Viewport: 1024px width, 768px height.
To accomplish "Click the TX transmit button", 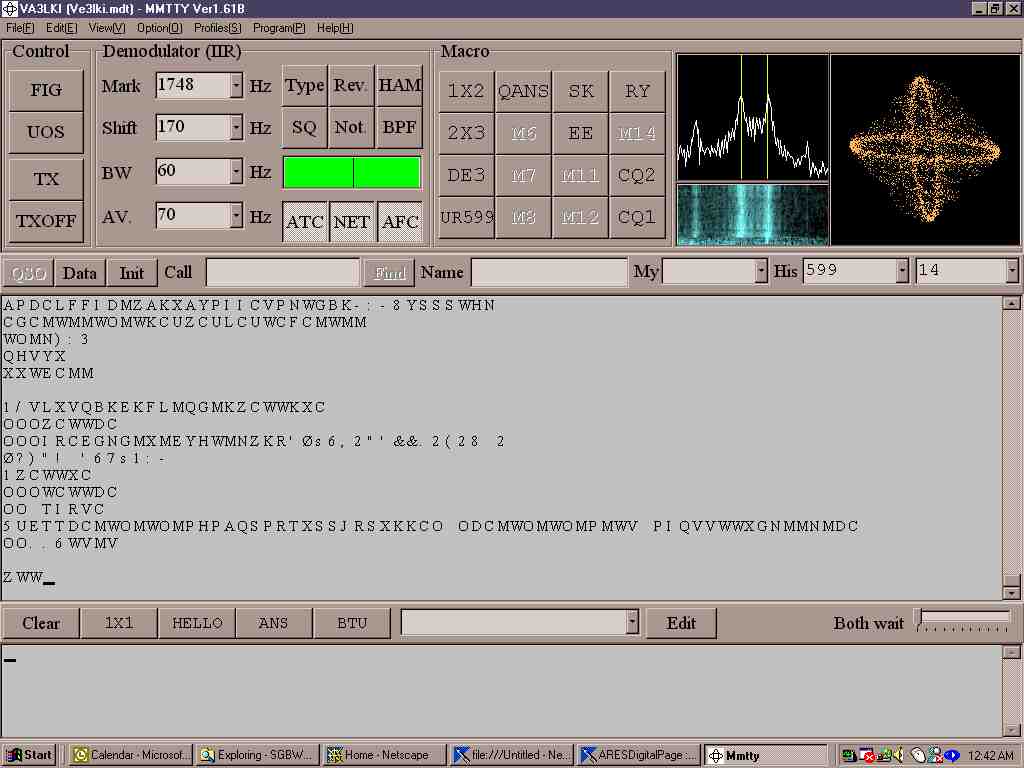I will coord(46,179).
